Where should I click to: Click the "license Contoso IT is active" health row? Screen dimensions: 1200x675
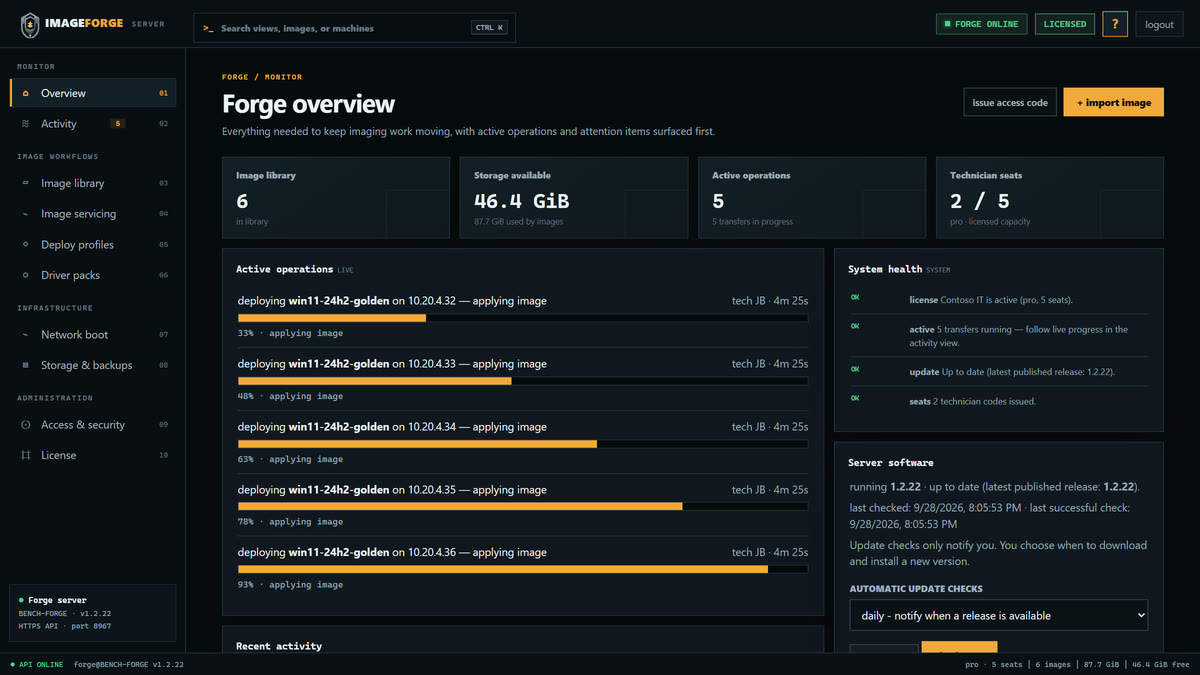(x=999, y=299)
